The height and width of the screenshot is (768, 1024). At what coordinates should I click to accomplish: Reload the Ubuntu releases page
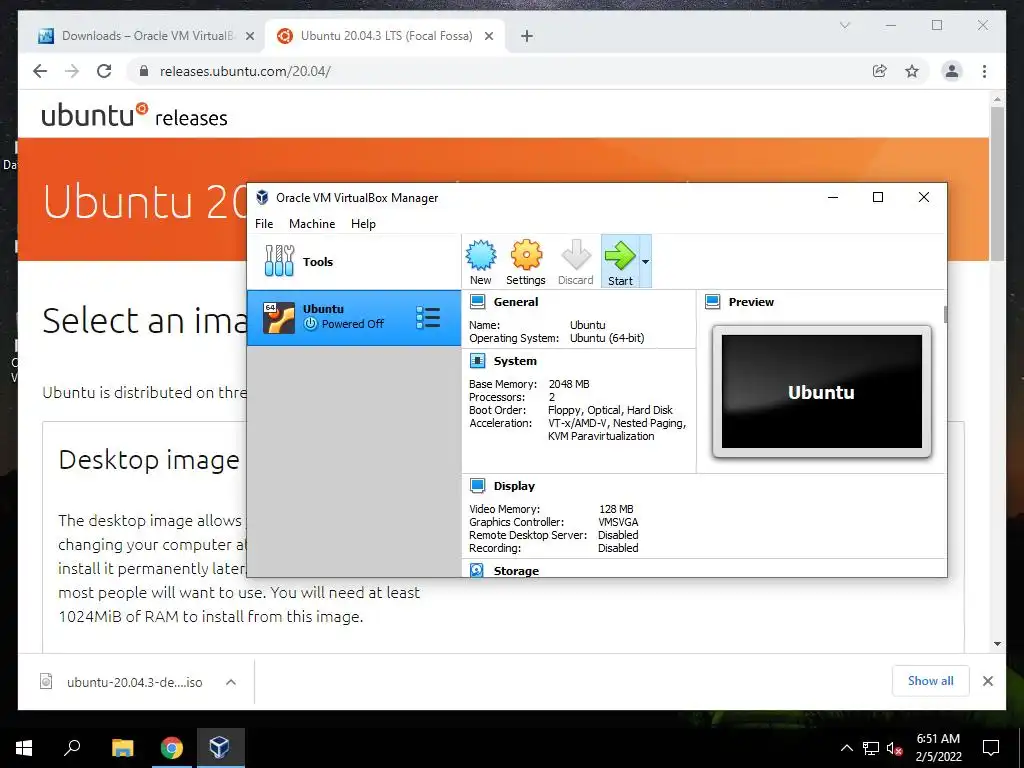(x=104, y=71)
